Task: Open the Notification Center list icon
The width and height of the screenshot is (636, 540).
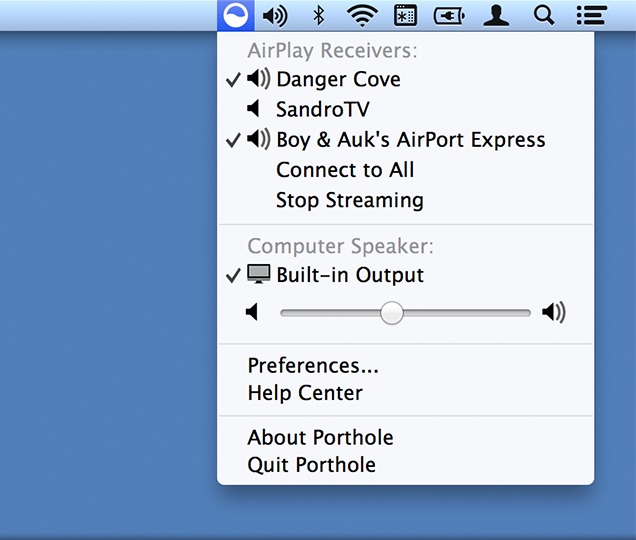Action: tap(593, 15)
